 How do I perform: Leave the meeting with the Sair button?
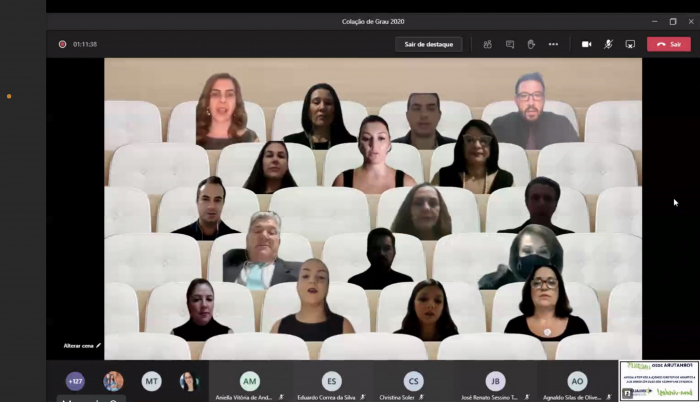click(669, 44)
